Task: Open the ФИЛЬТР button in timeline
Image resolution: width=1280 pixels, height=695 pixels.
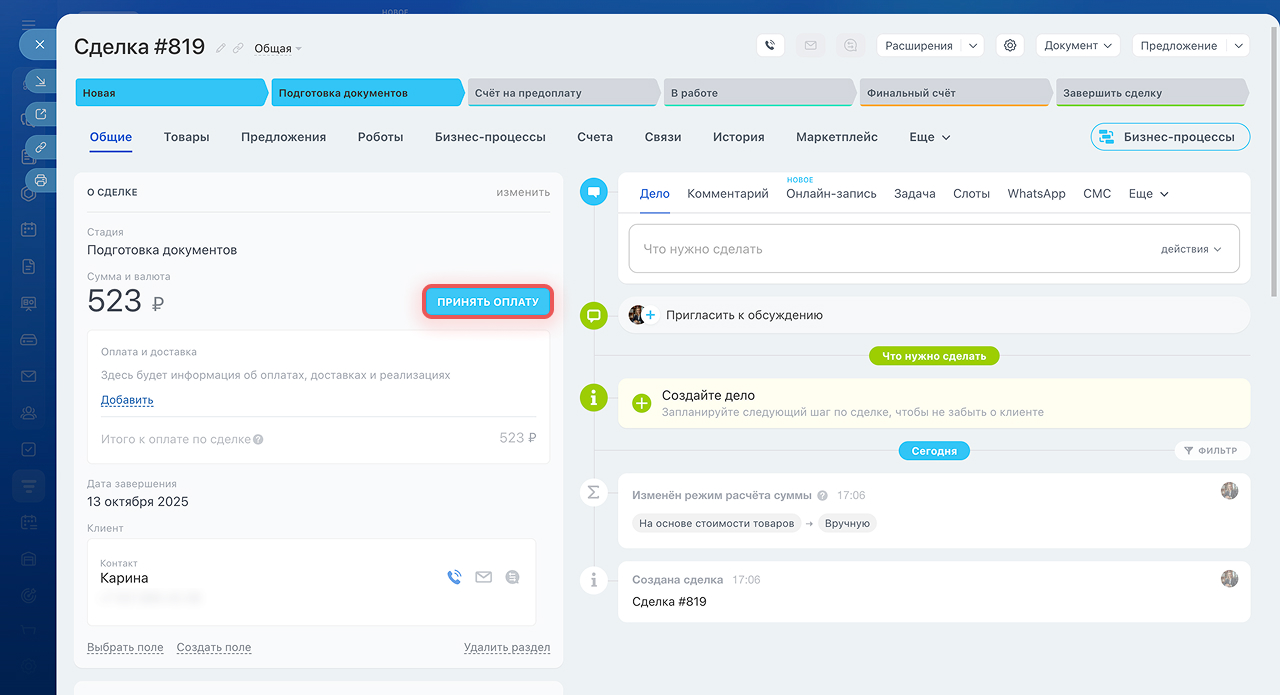Action: [1210, 451]
